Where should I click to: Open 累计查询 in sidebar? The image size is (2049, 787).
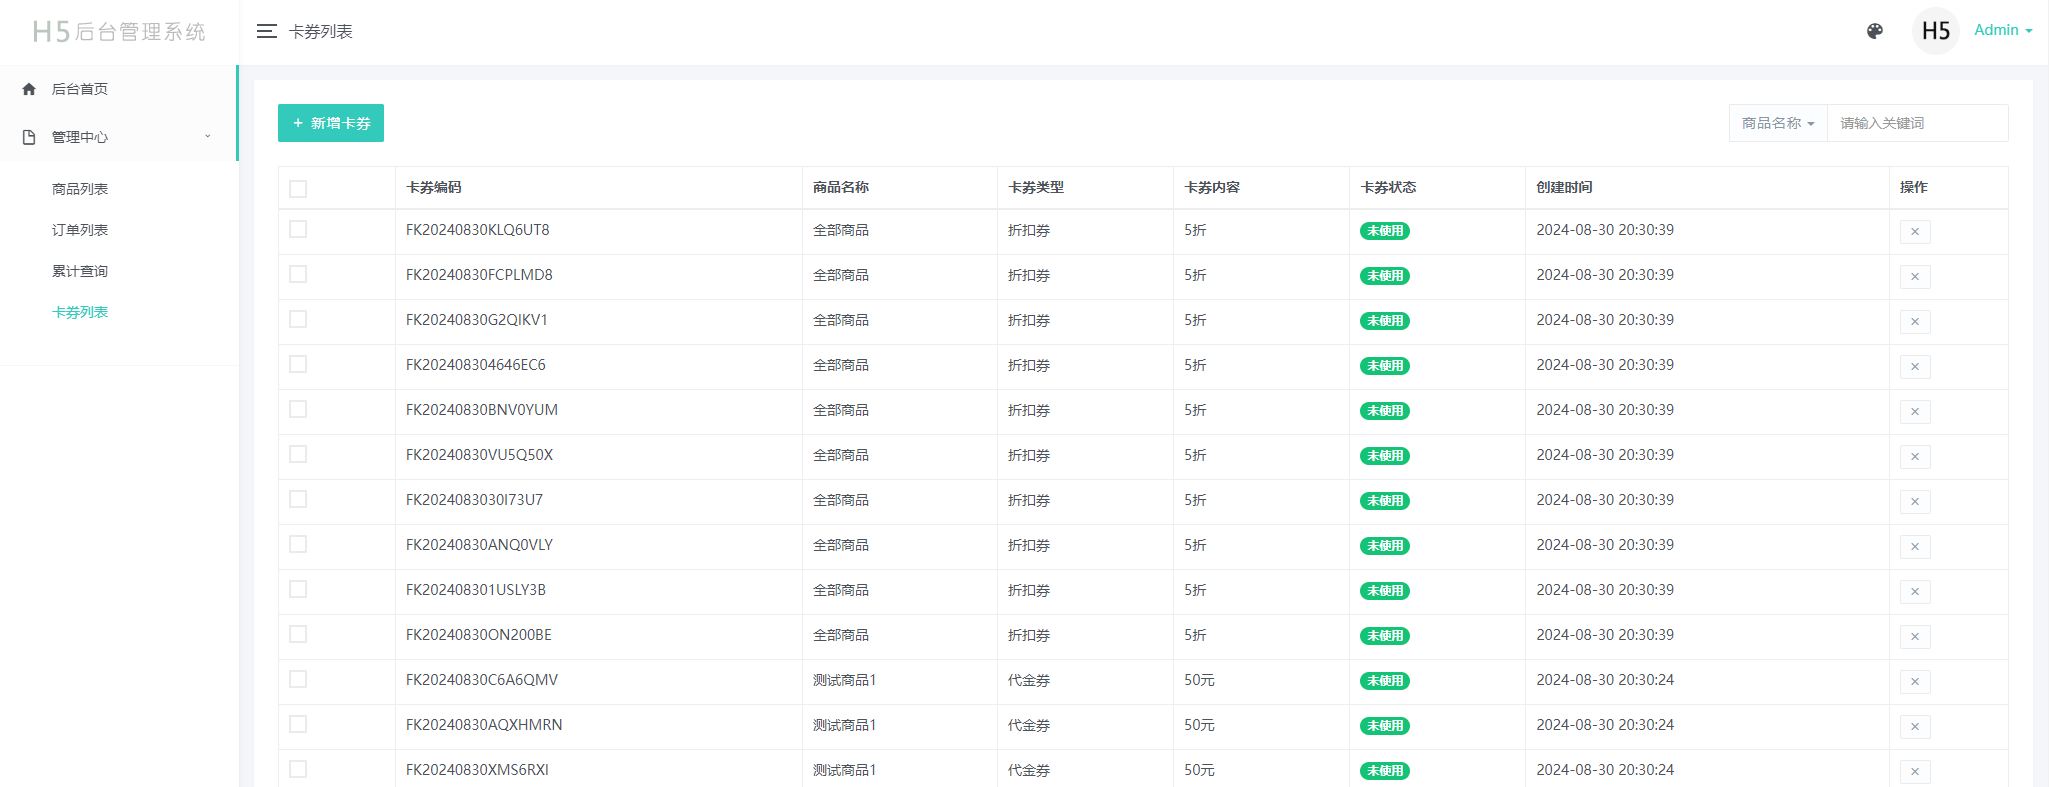[80, 271]
